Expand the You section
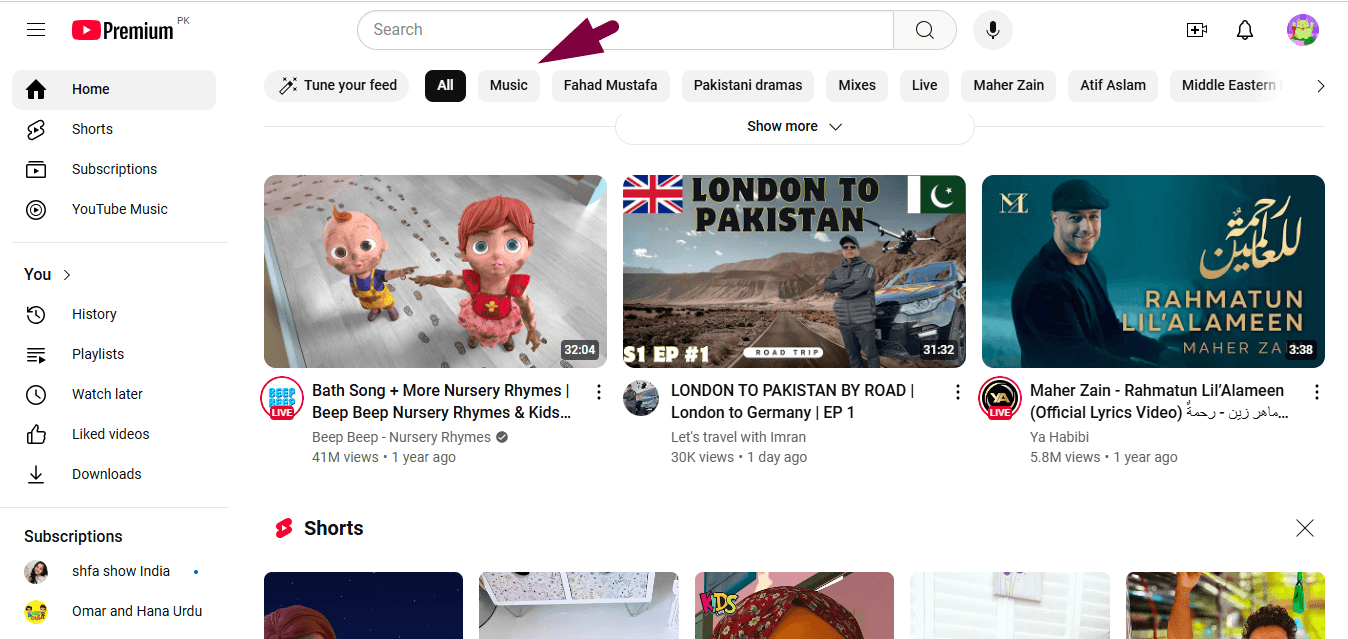The image size is (1348, 639). pos(48,274)
